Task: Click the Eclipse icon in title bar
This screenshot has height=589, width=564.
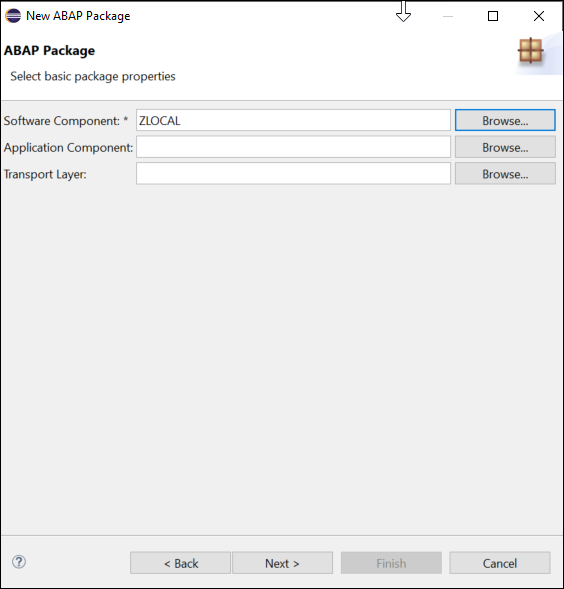Action: tap(13, 16)
